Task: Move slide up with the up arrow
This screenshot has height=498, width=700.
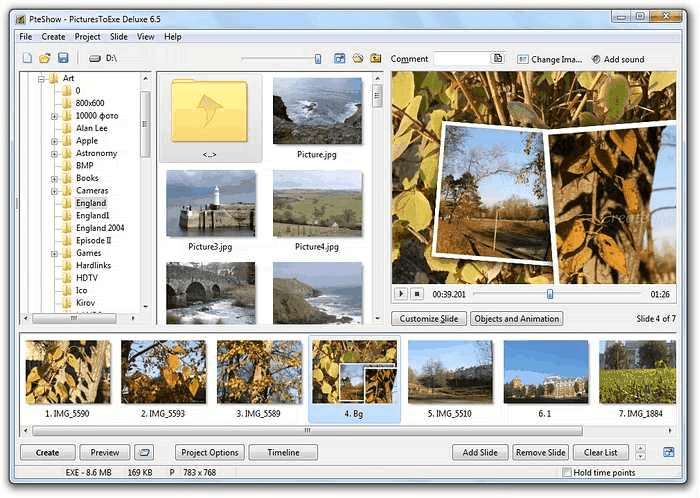Action: pyautogui.click(x=640, y=448)
